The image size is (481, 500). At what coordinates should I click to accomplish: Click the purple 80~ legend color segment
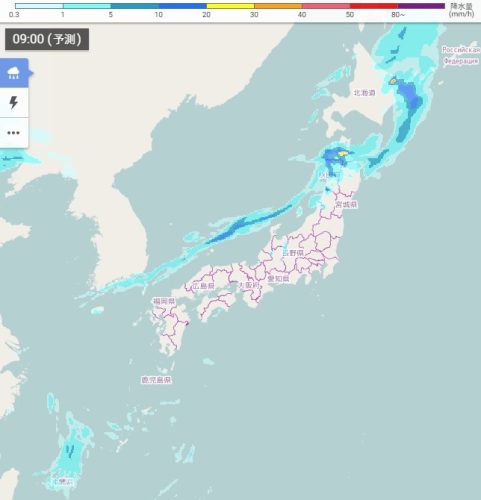coord(421,6)
